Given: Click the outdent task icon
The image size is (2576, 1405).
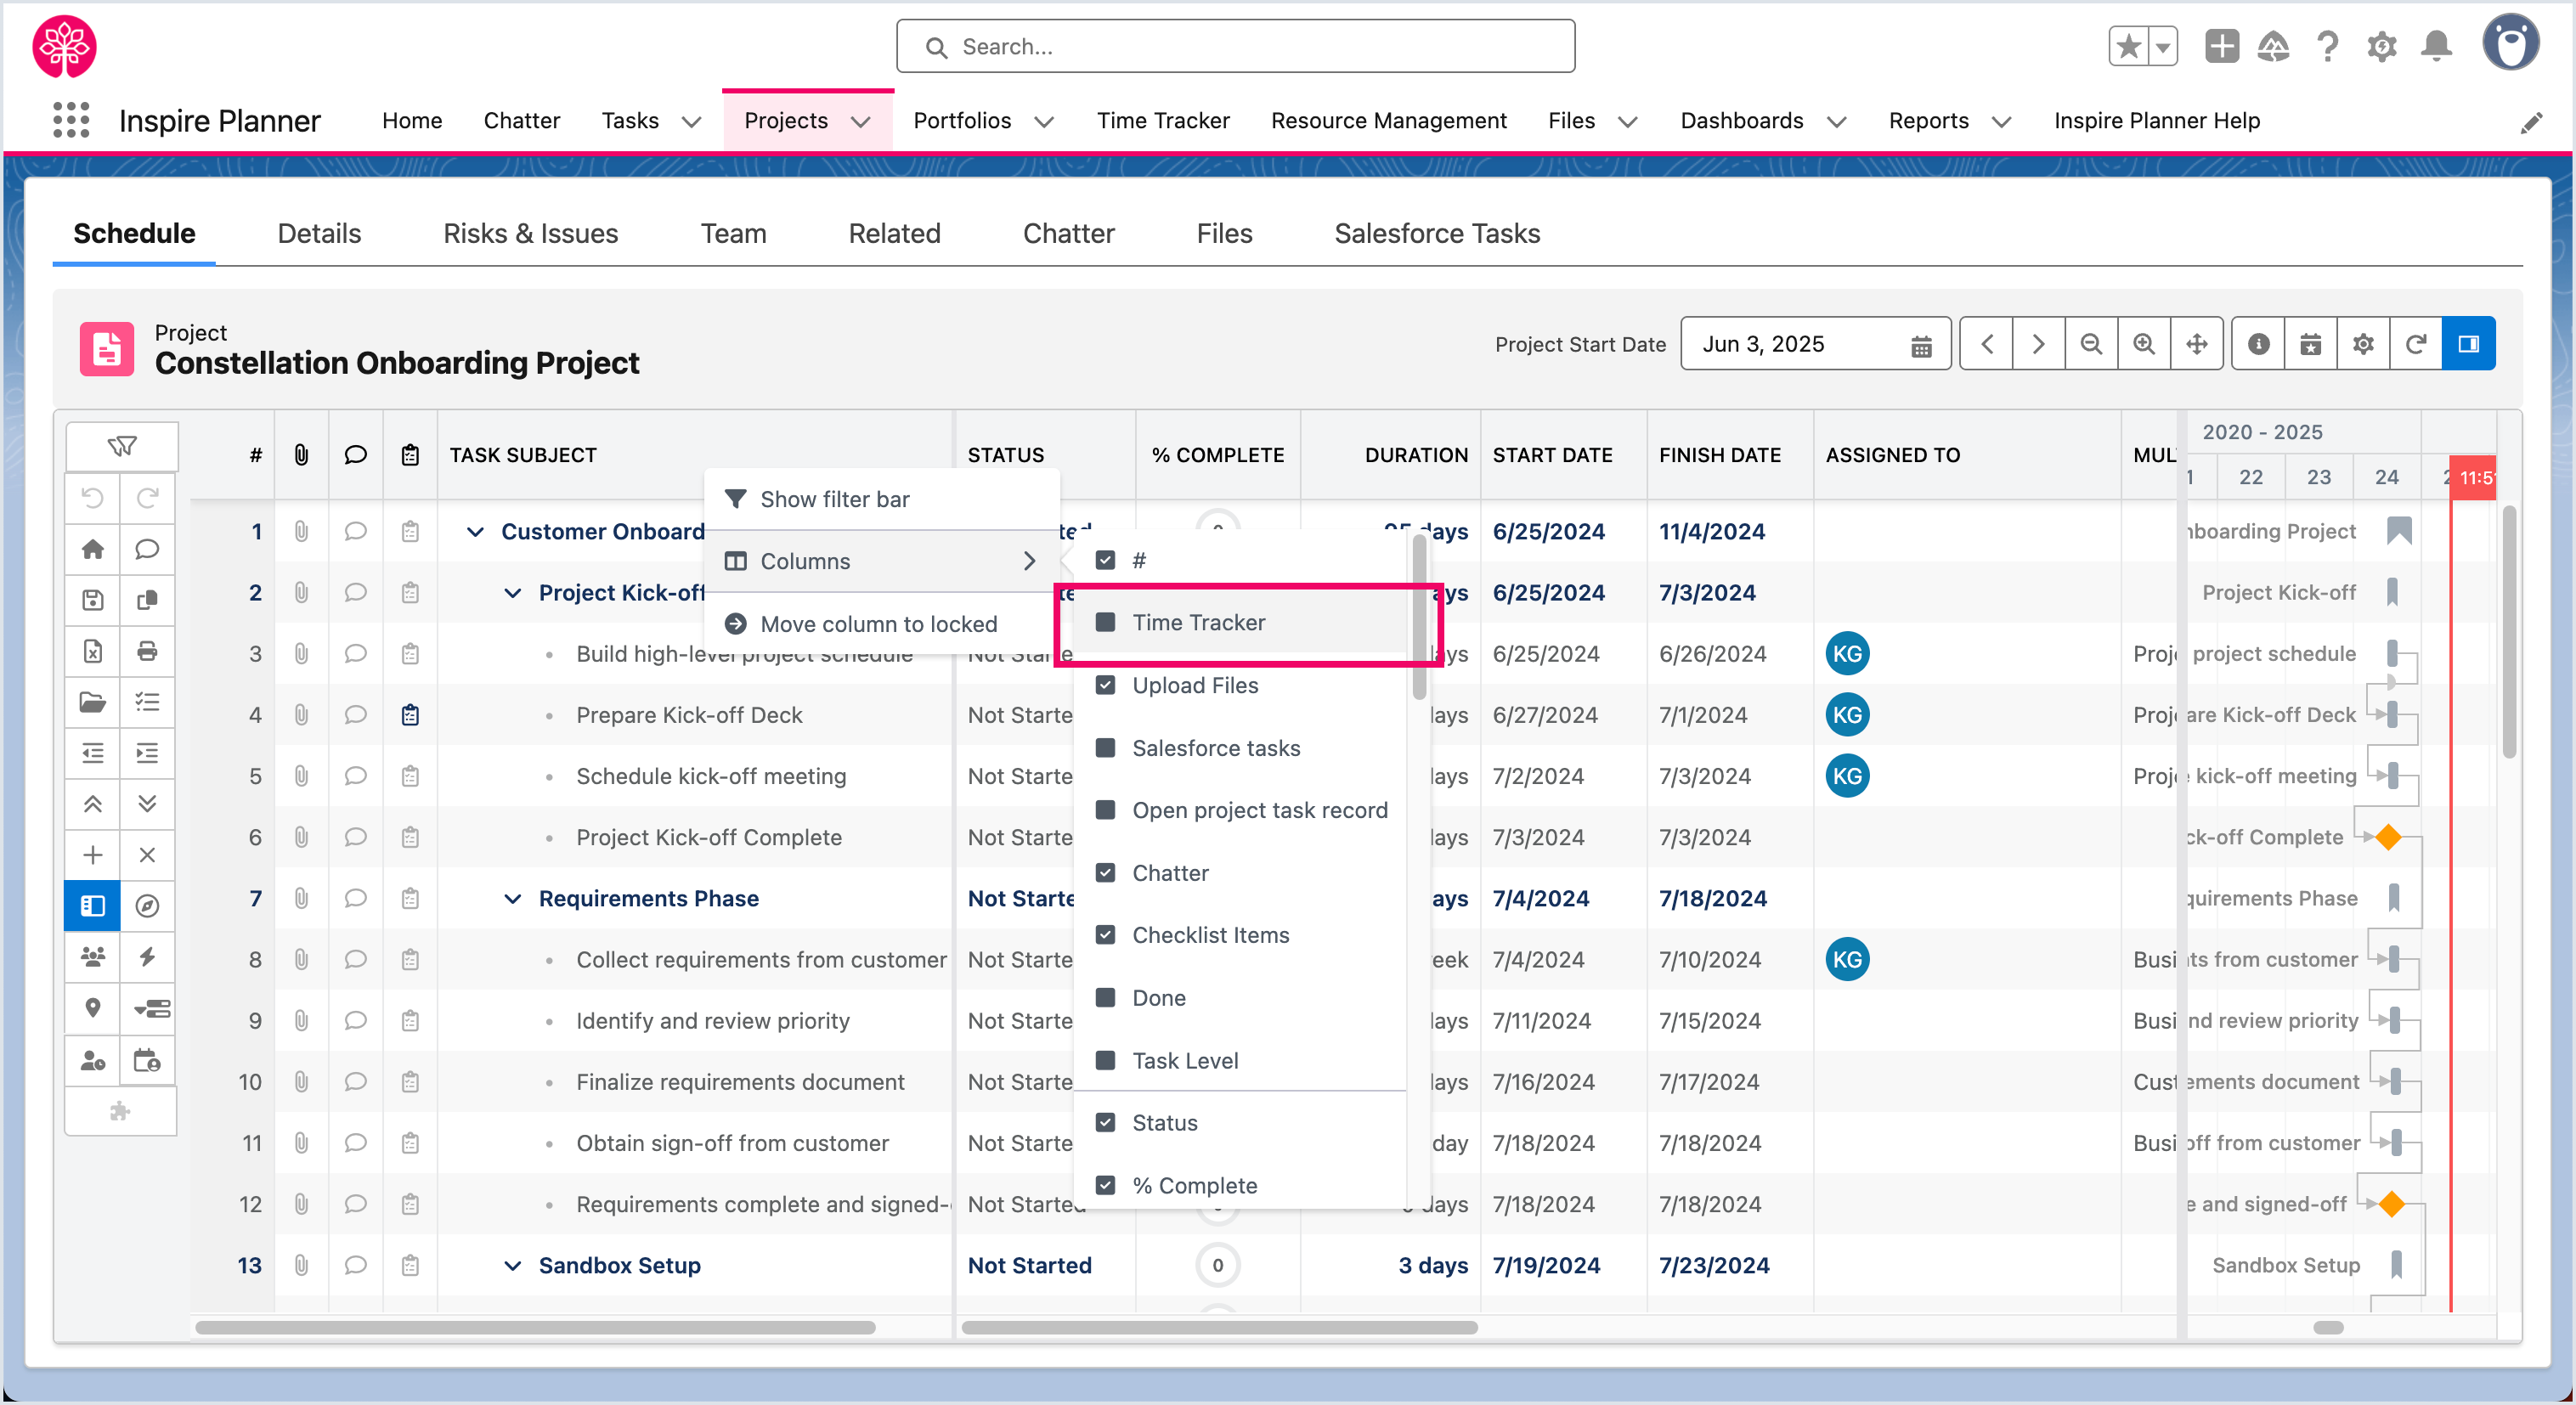Looking at the screenshot, I should (x=93, y=753).
